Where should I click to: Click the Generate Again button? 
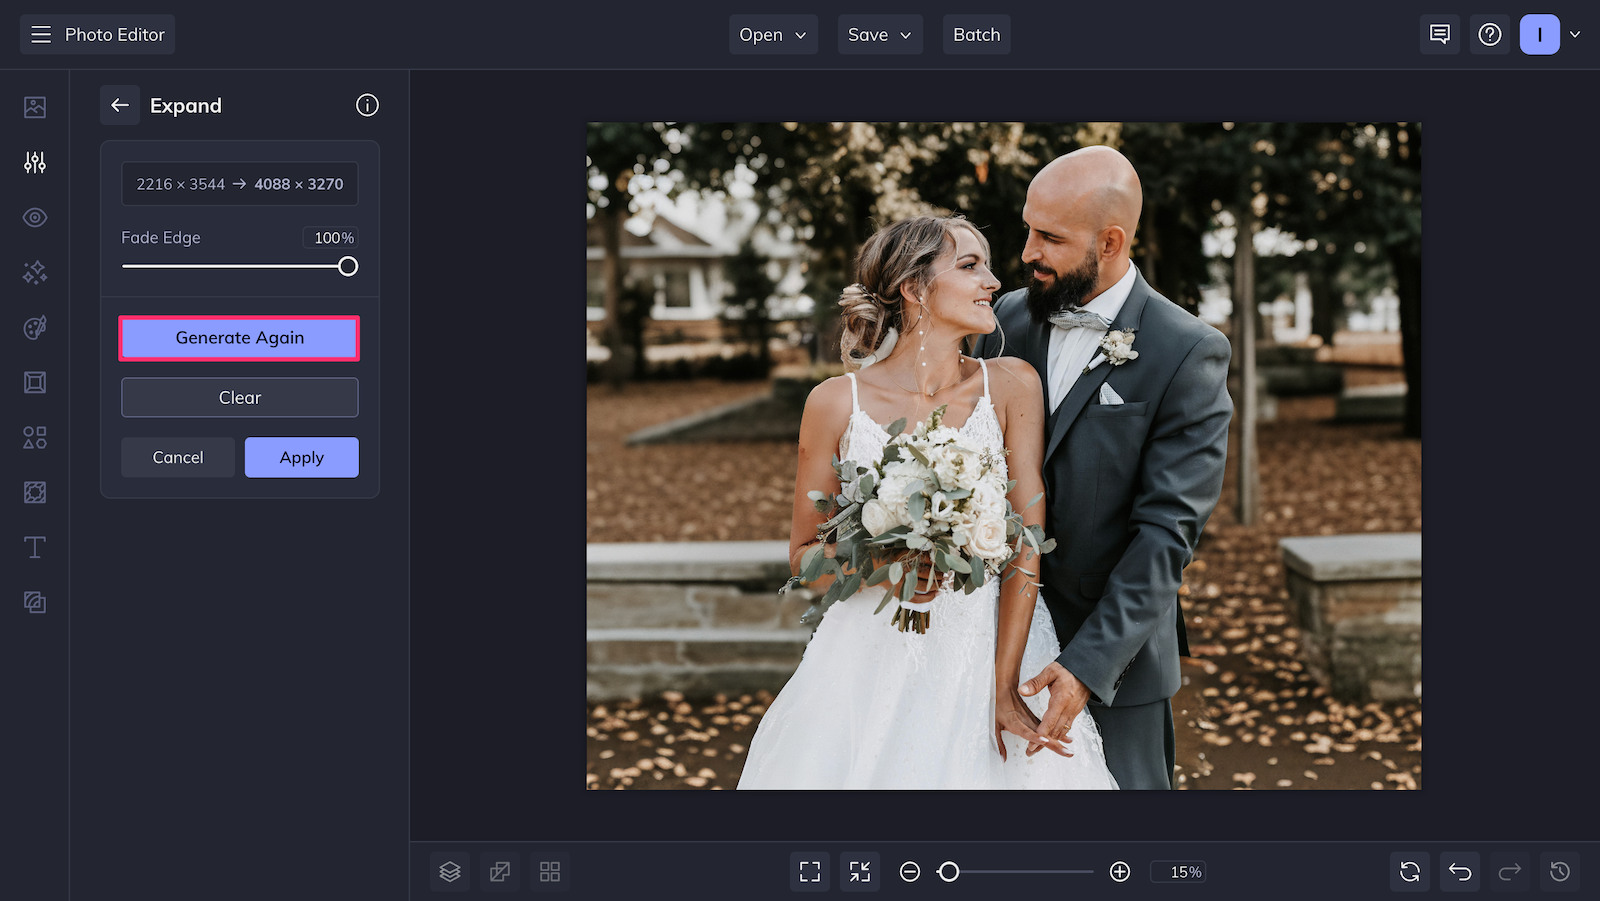coord(239,337)
